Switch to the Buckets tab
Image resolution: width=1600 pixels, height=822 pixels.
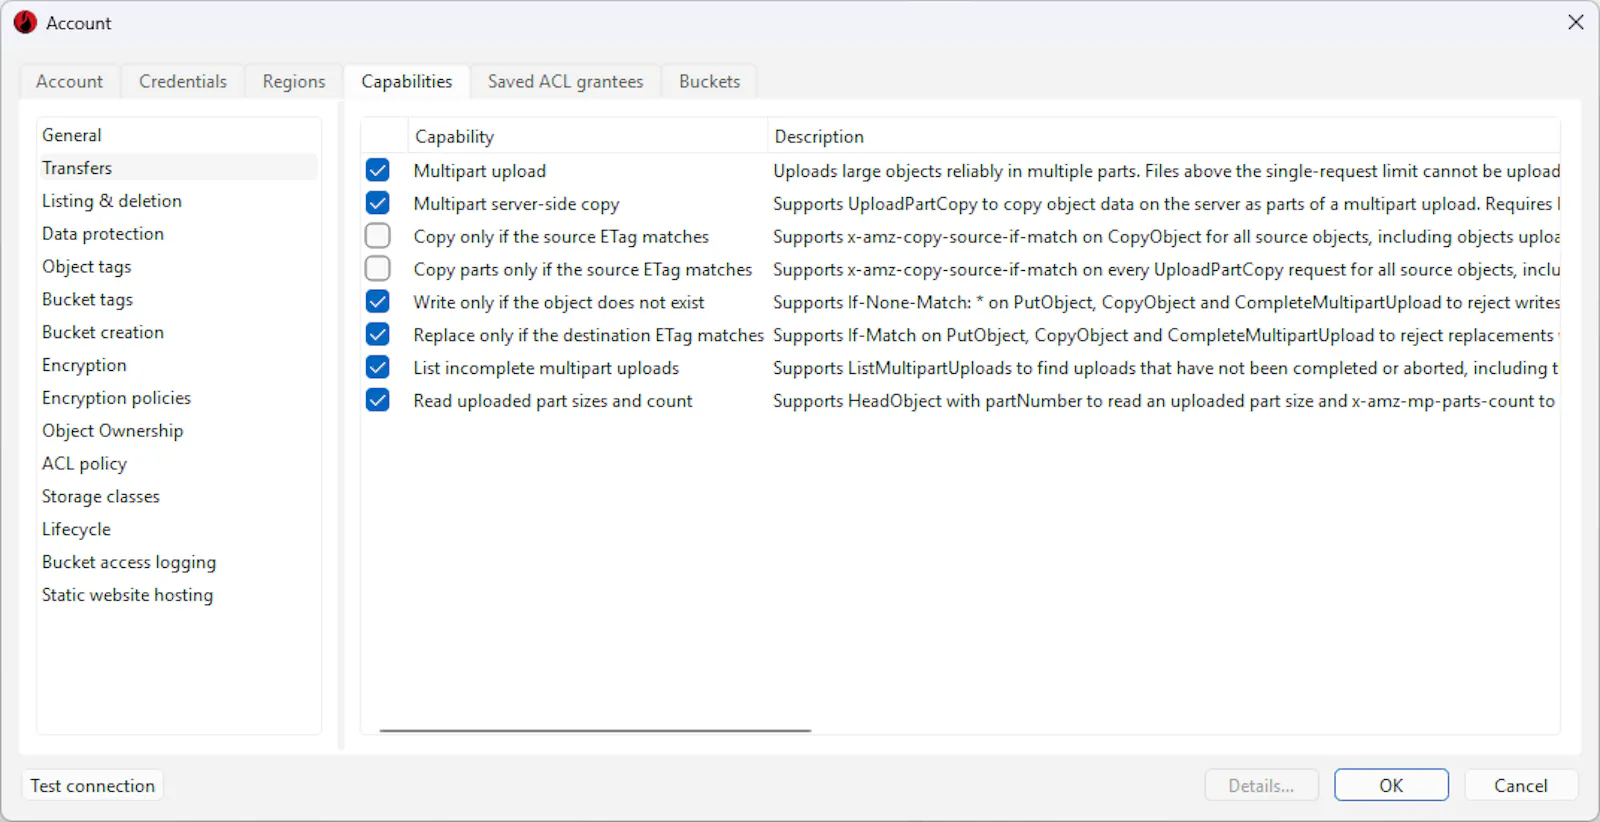pos(710,81)
